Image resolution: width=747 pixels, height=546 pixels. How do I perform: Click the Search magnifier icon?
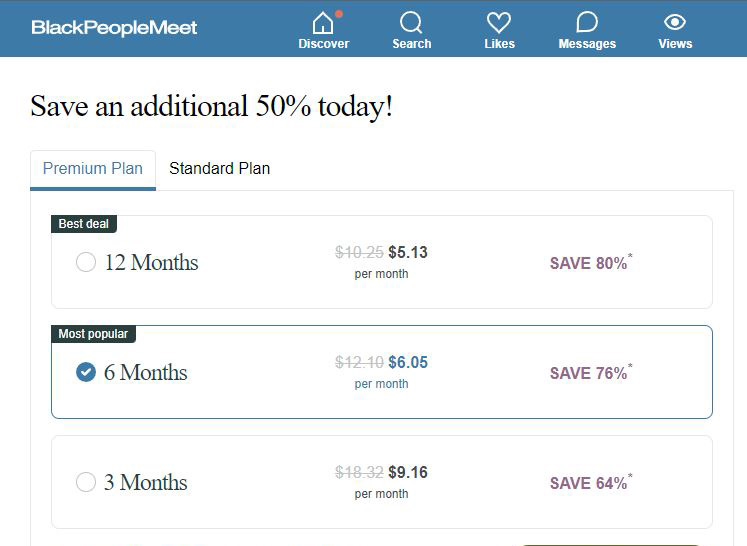point(411,22)
